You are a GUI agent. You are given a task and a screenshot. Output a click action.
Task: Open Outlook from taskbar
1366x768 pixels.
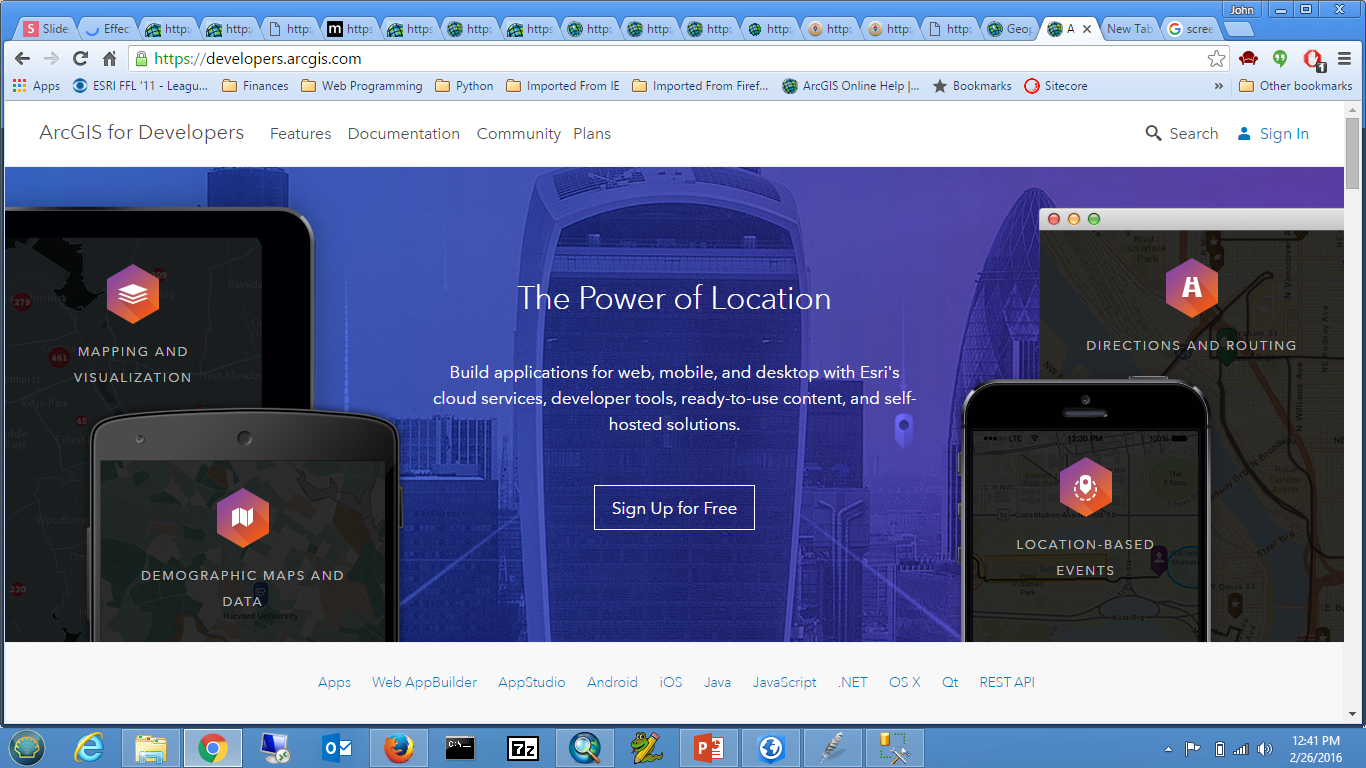337,747
